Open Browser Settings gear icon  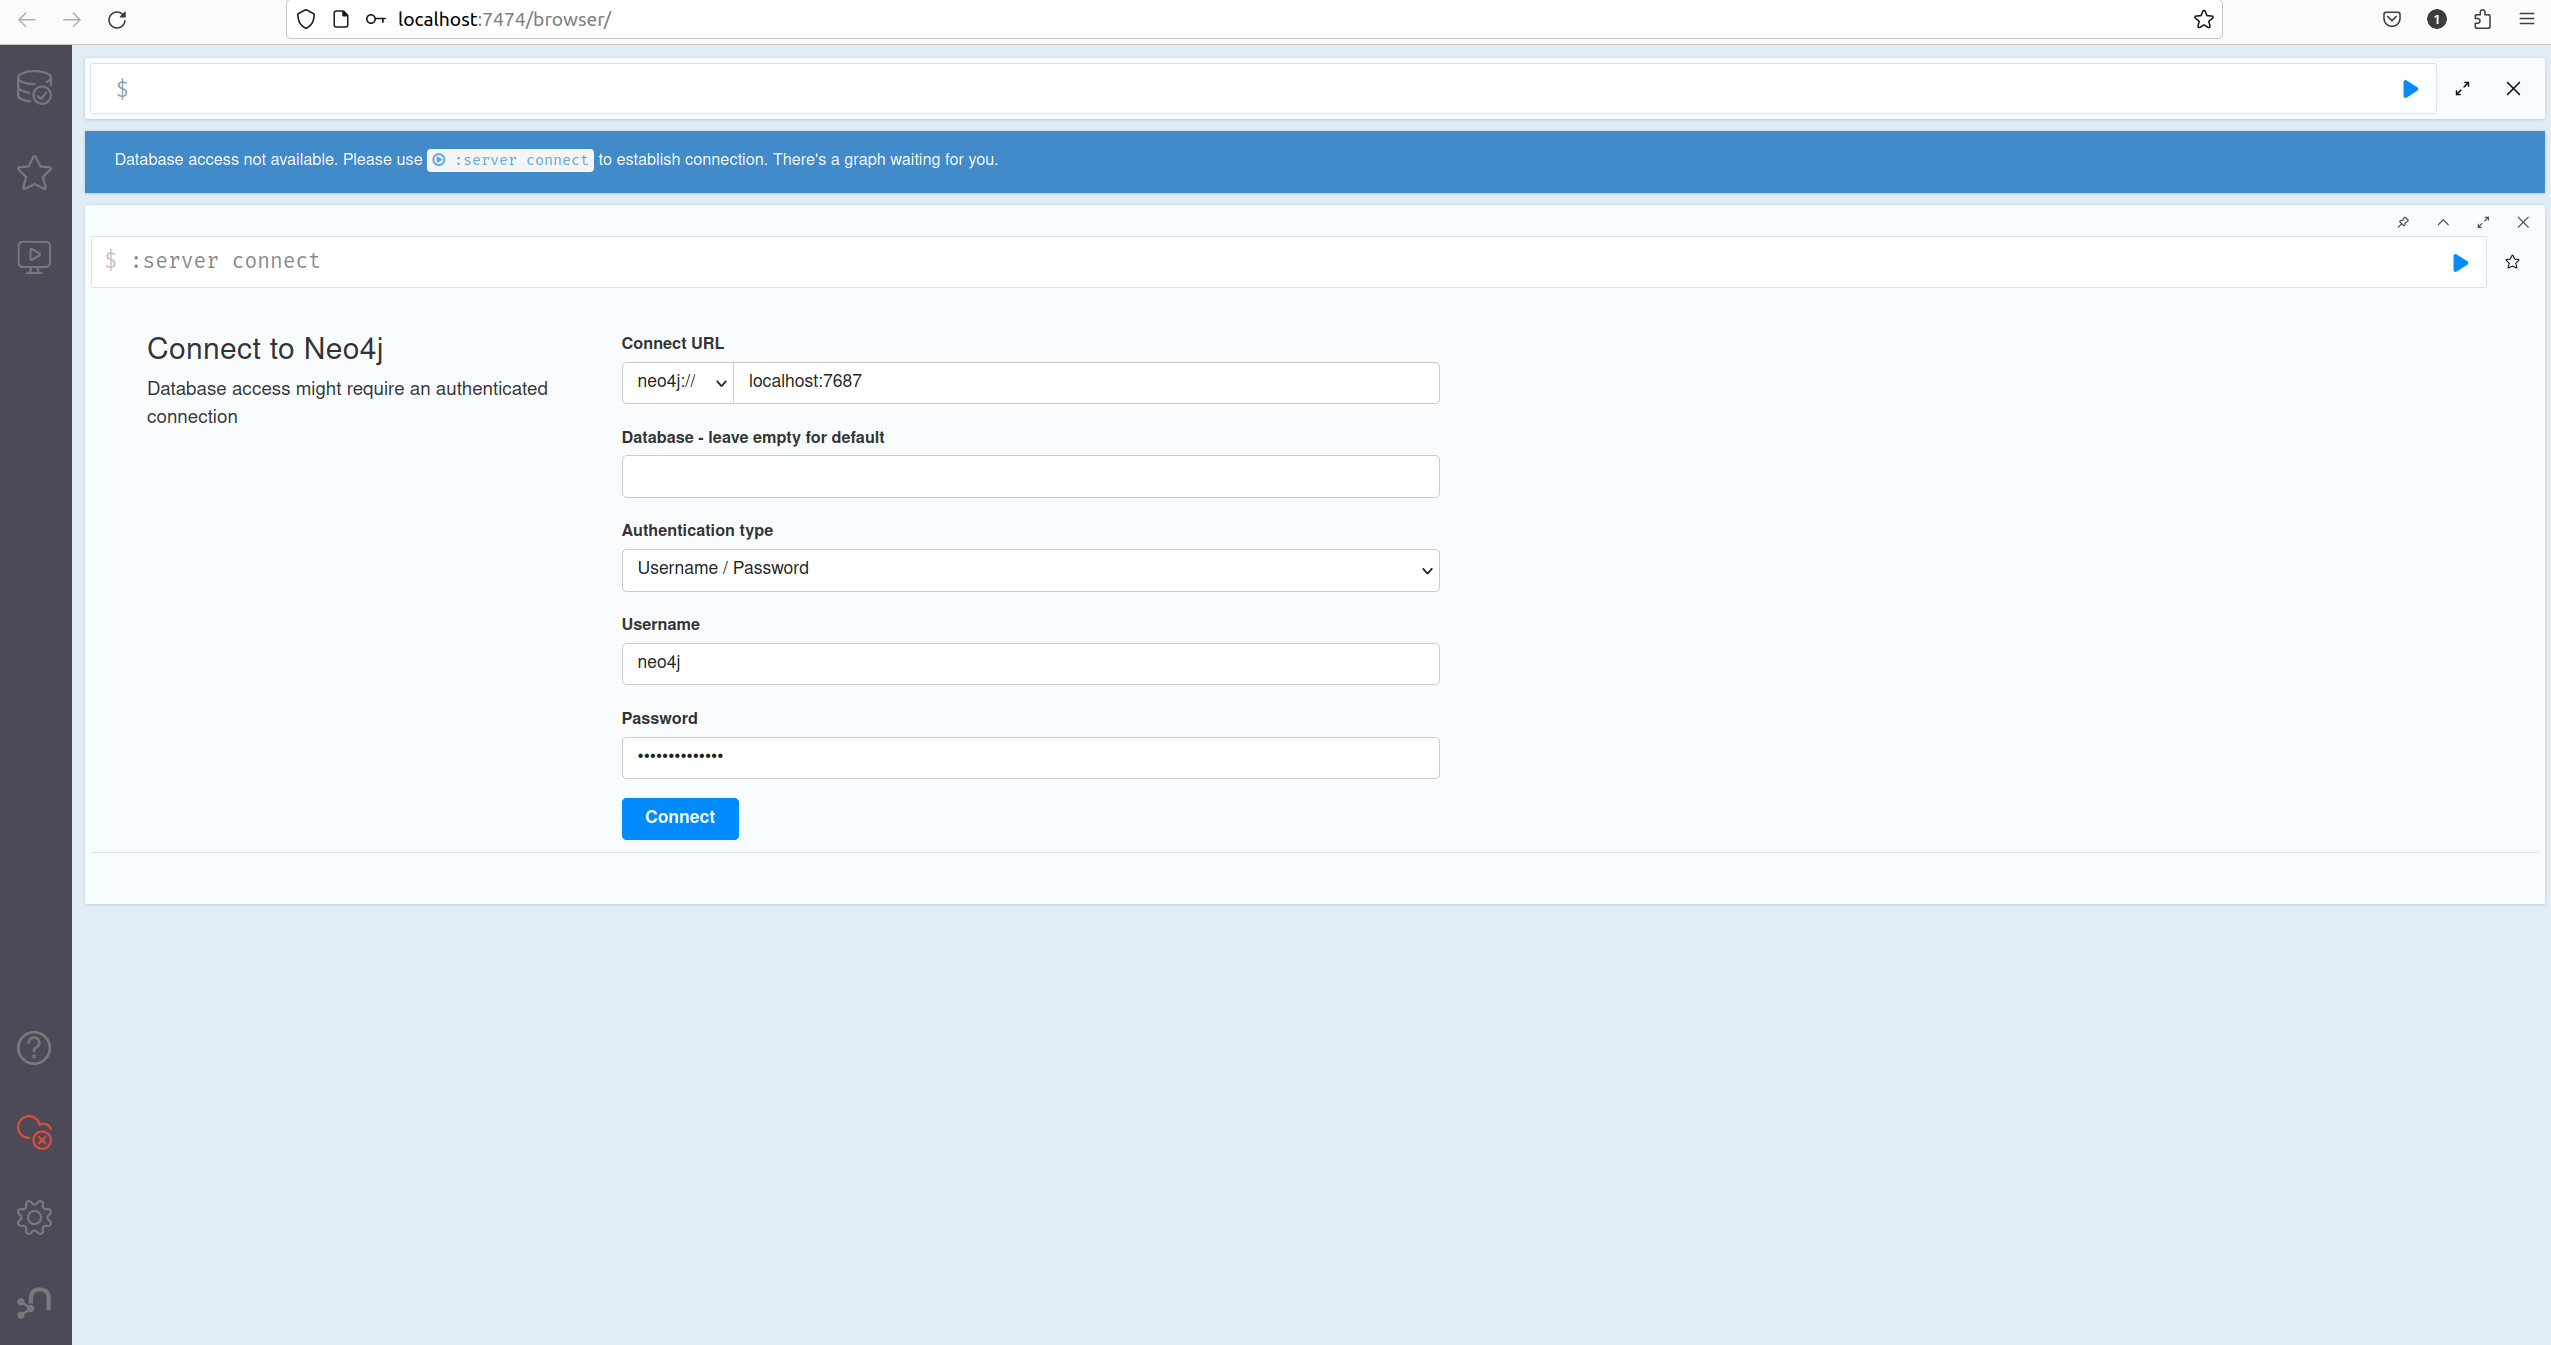(x=34, y=1217)
